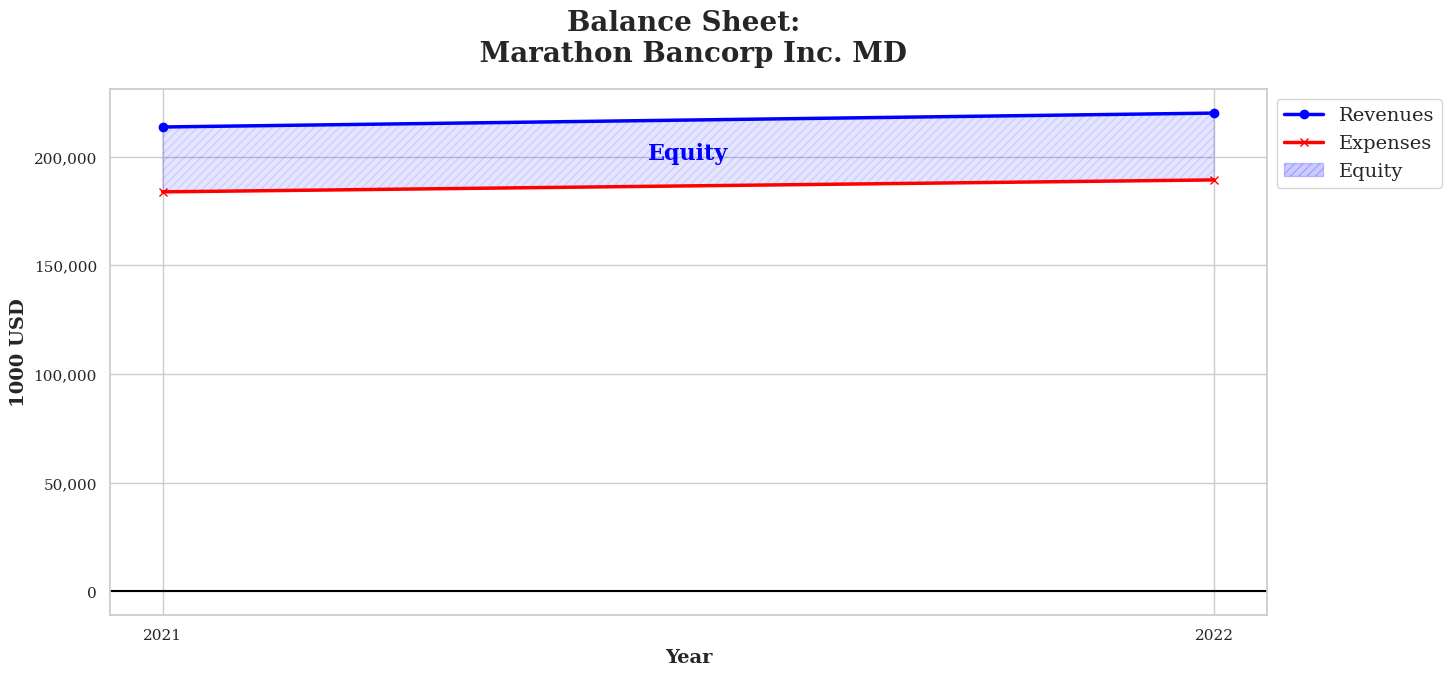Viewport: 1452px width, 676px height.
Task: Click the Expenses line marker in legend
Action: click(x=1304, y=143)
